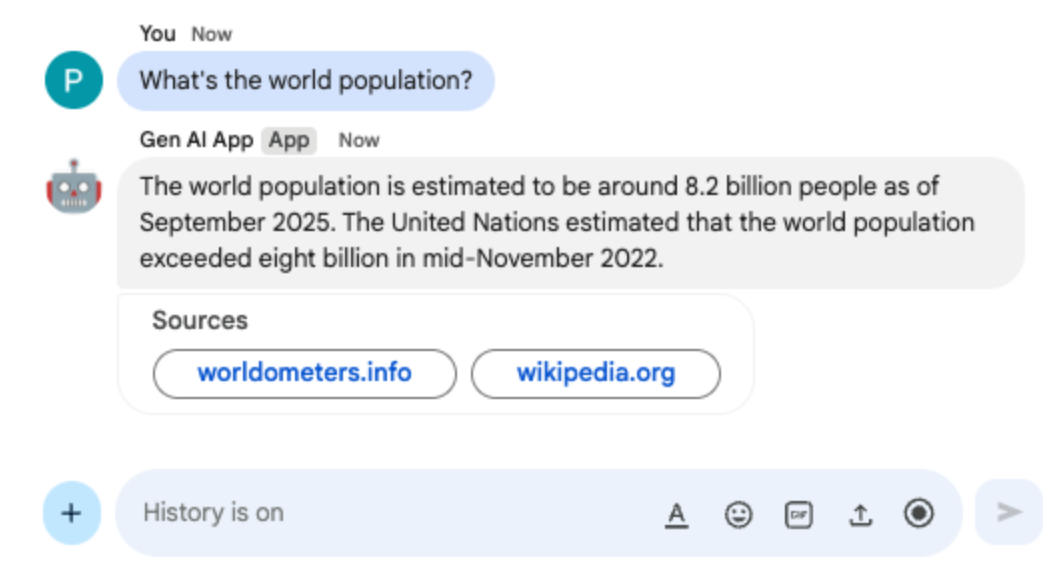Click the Now timestamp beside App badge

359,140
